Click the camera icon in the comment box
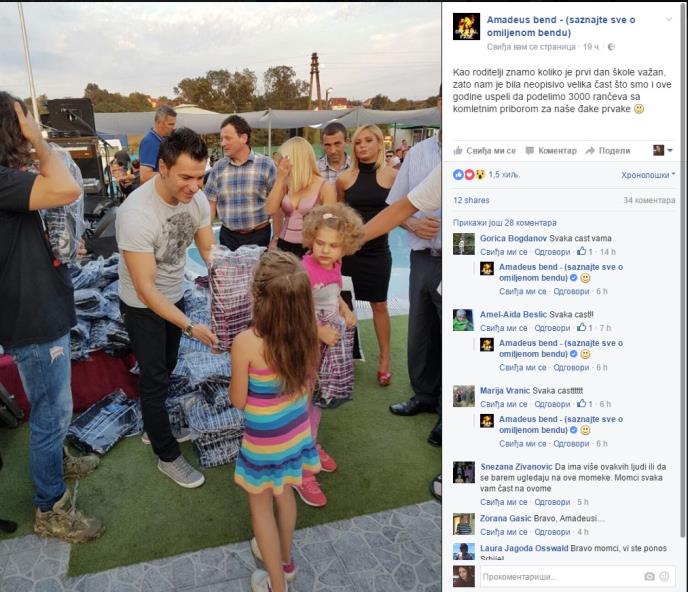Image resolution: width=688 pixels, height=592 pixels. click(x=649, y=576)
